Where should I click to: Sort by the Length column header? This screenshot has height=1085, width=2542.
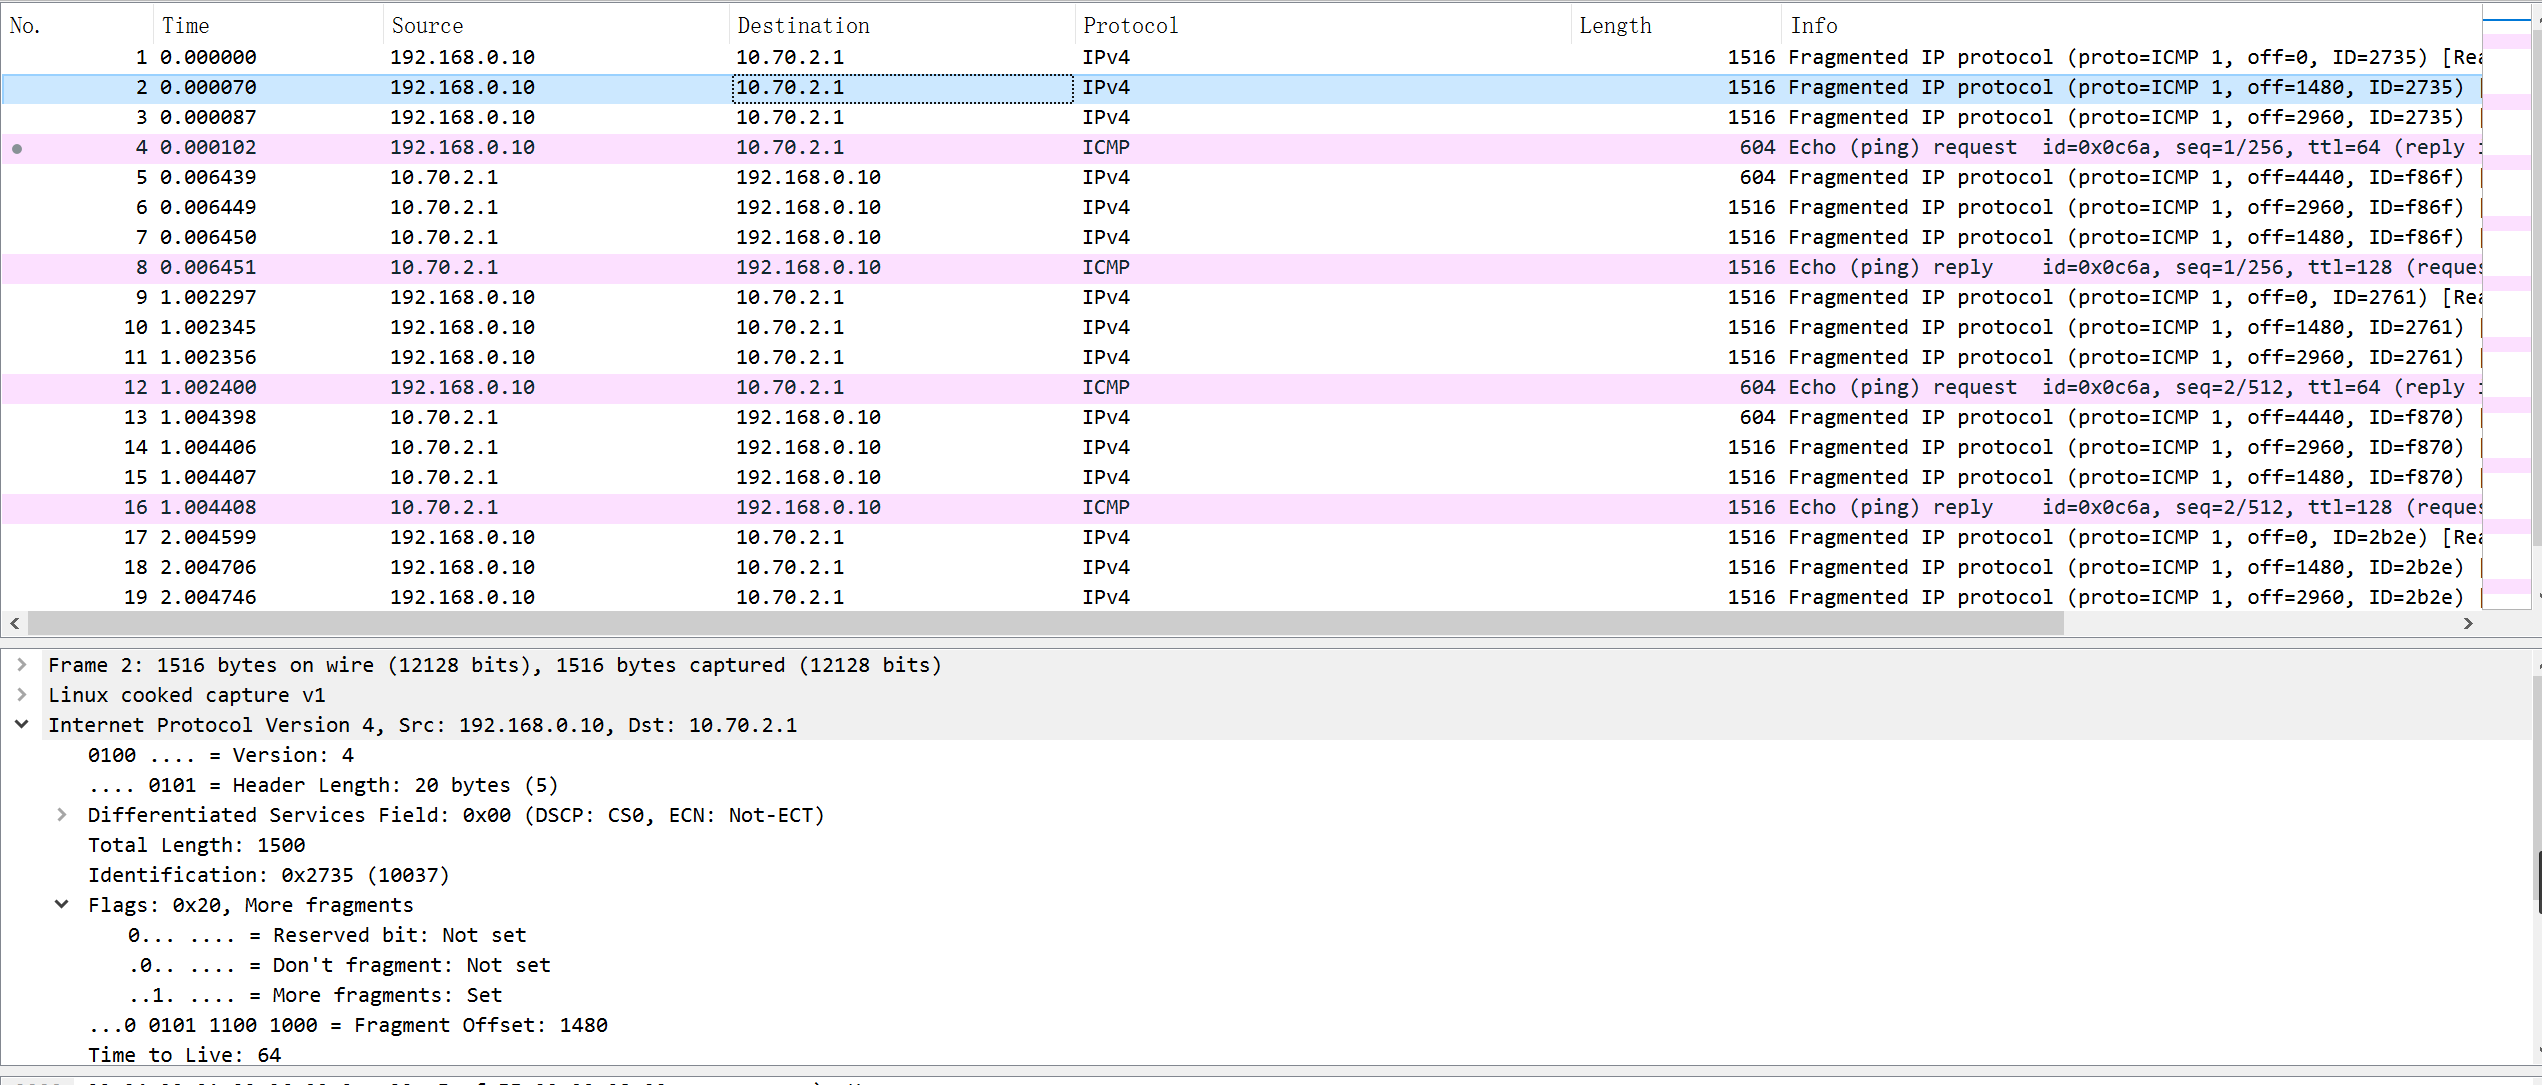coord(1676,25)
